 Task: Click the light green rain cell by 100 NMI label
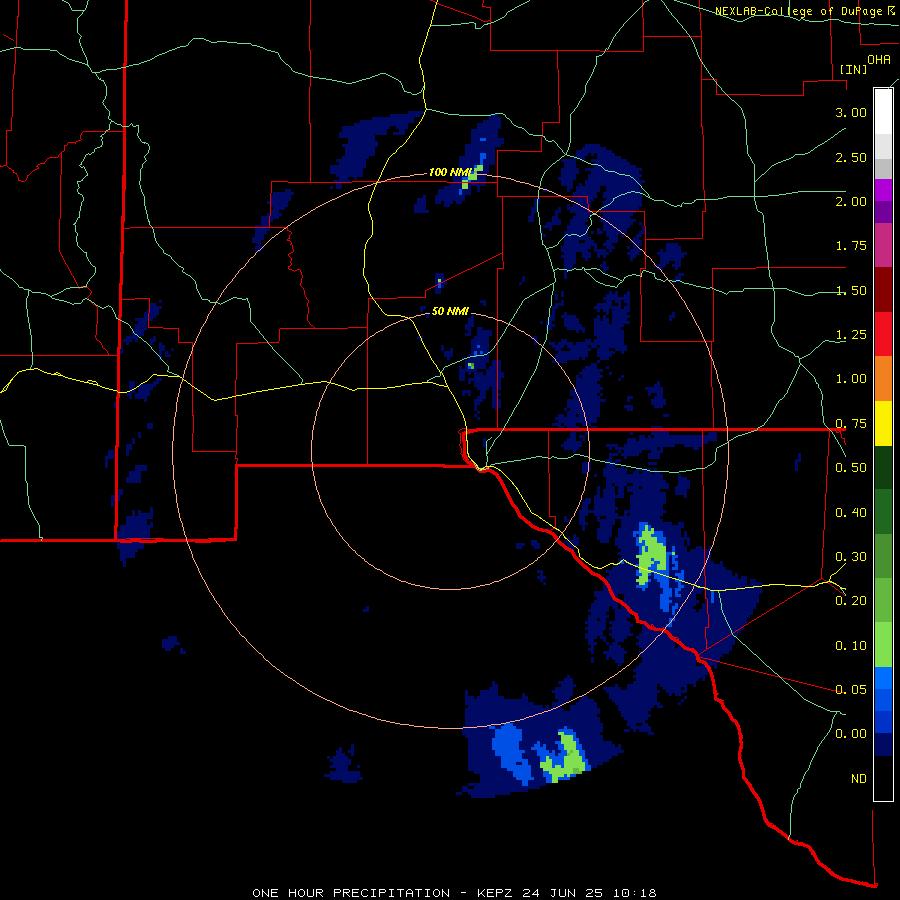pyautogui.click(x=472, y=176)
